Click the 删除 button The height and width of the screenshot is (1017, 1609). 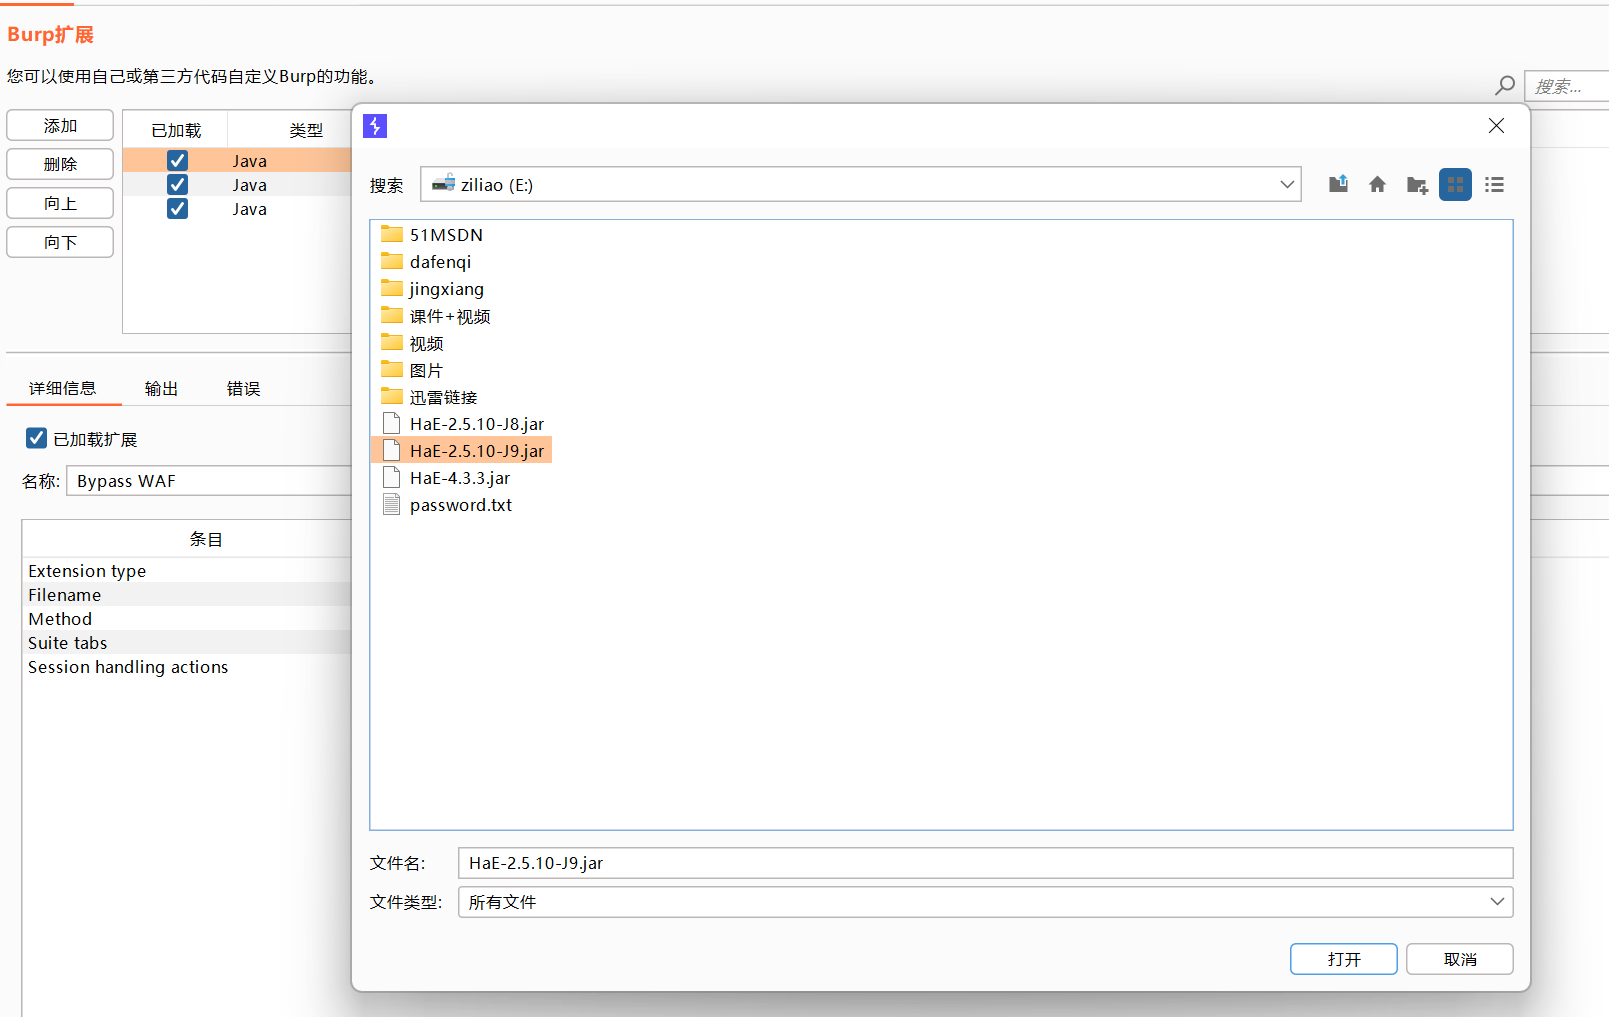[x=60, y=164]
